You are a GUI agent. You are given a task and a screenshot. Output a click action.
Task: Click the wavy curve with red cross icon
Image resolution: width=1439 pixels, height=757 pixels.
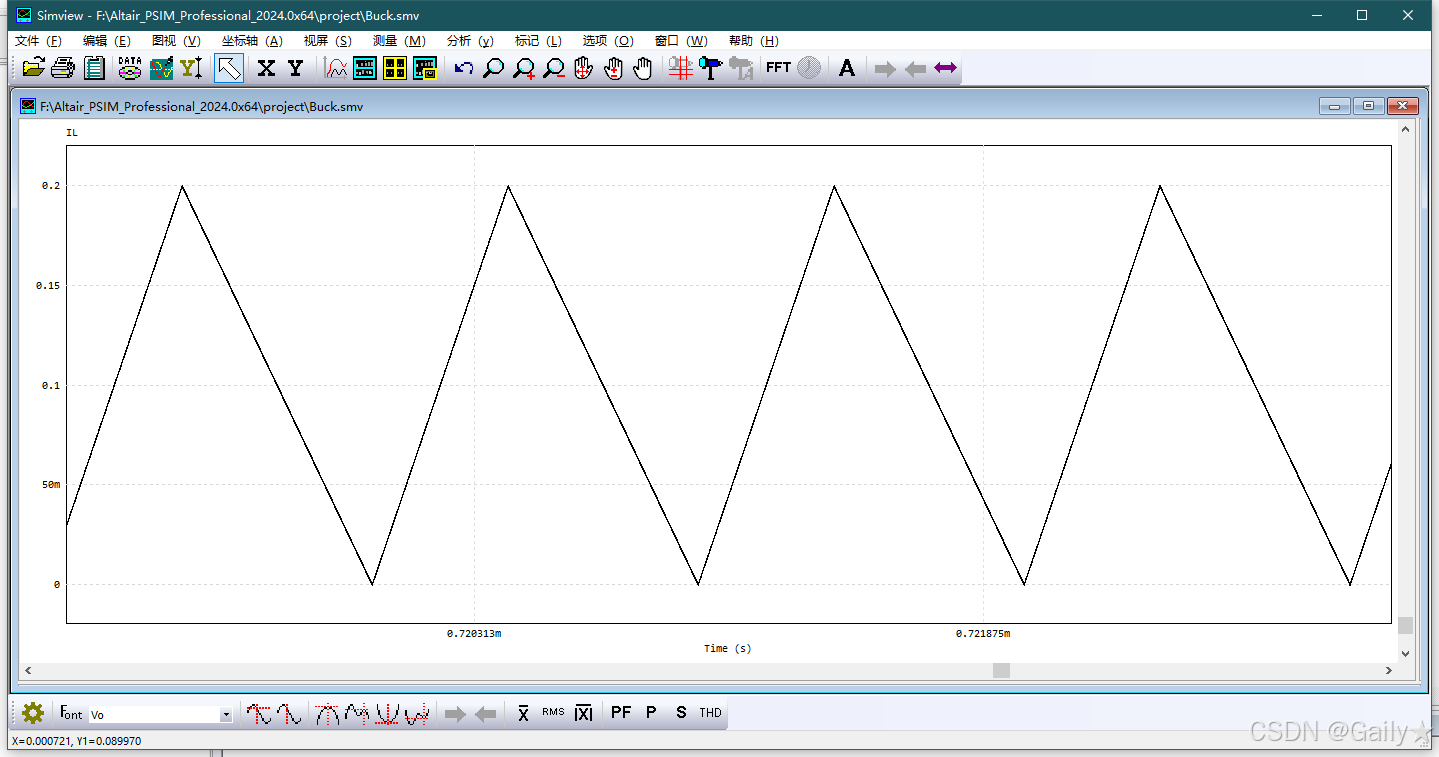[357, 714]
